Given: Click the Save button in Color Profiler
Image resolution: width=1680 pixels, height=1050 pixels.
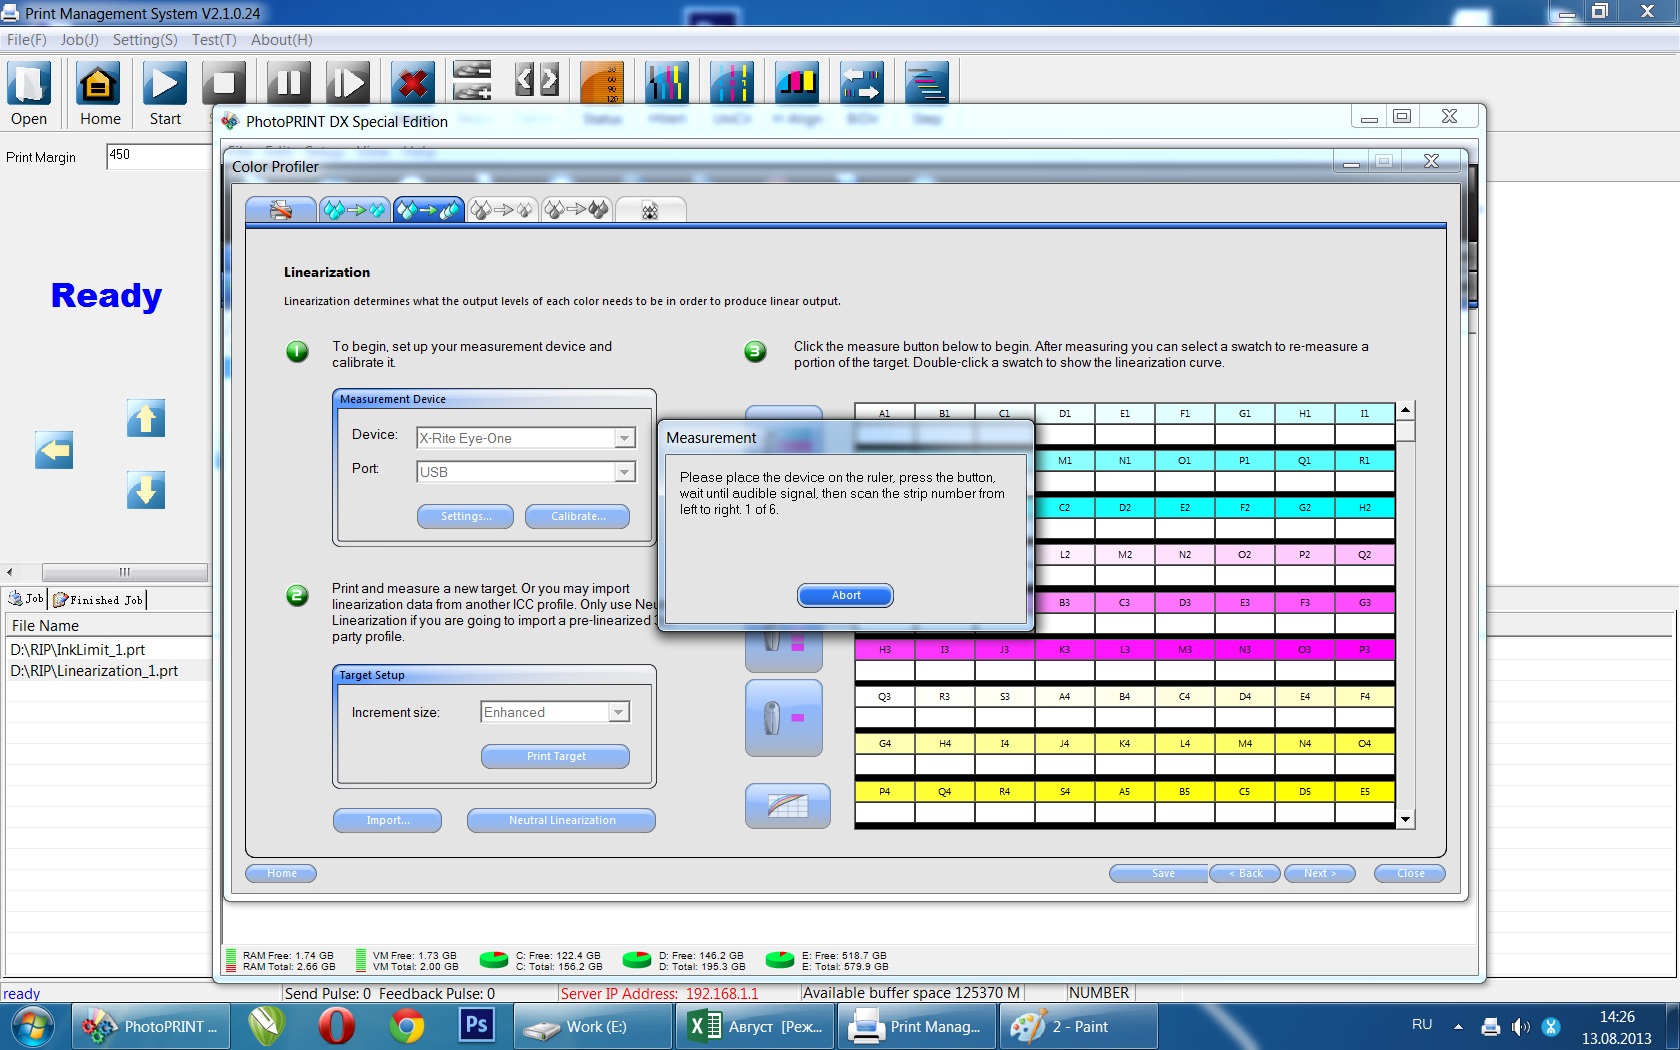Looking at the screenshot, I should pos(1159,873).
